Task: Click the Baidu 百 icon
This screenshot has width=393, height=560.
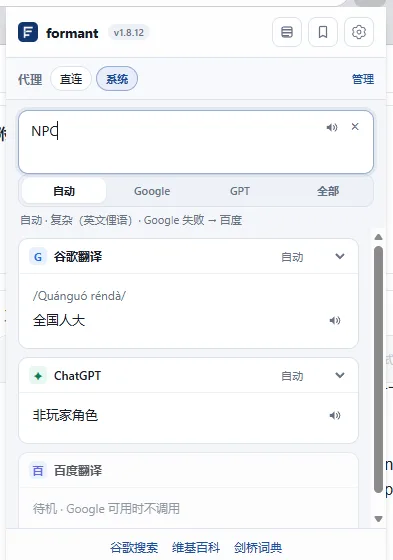Action: tap(38, 471)
